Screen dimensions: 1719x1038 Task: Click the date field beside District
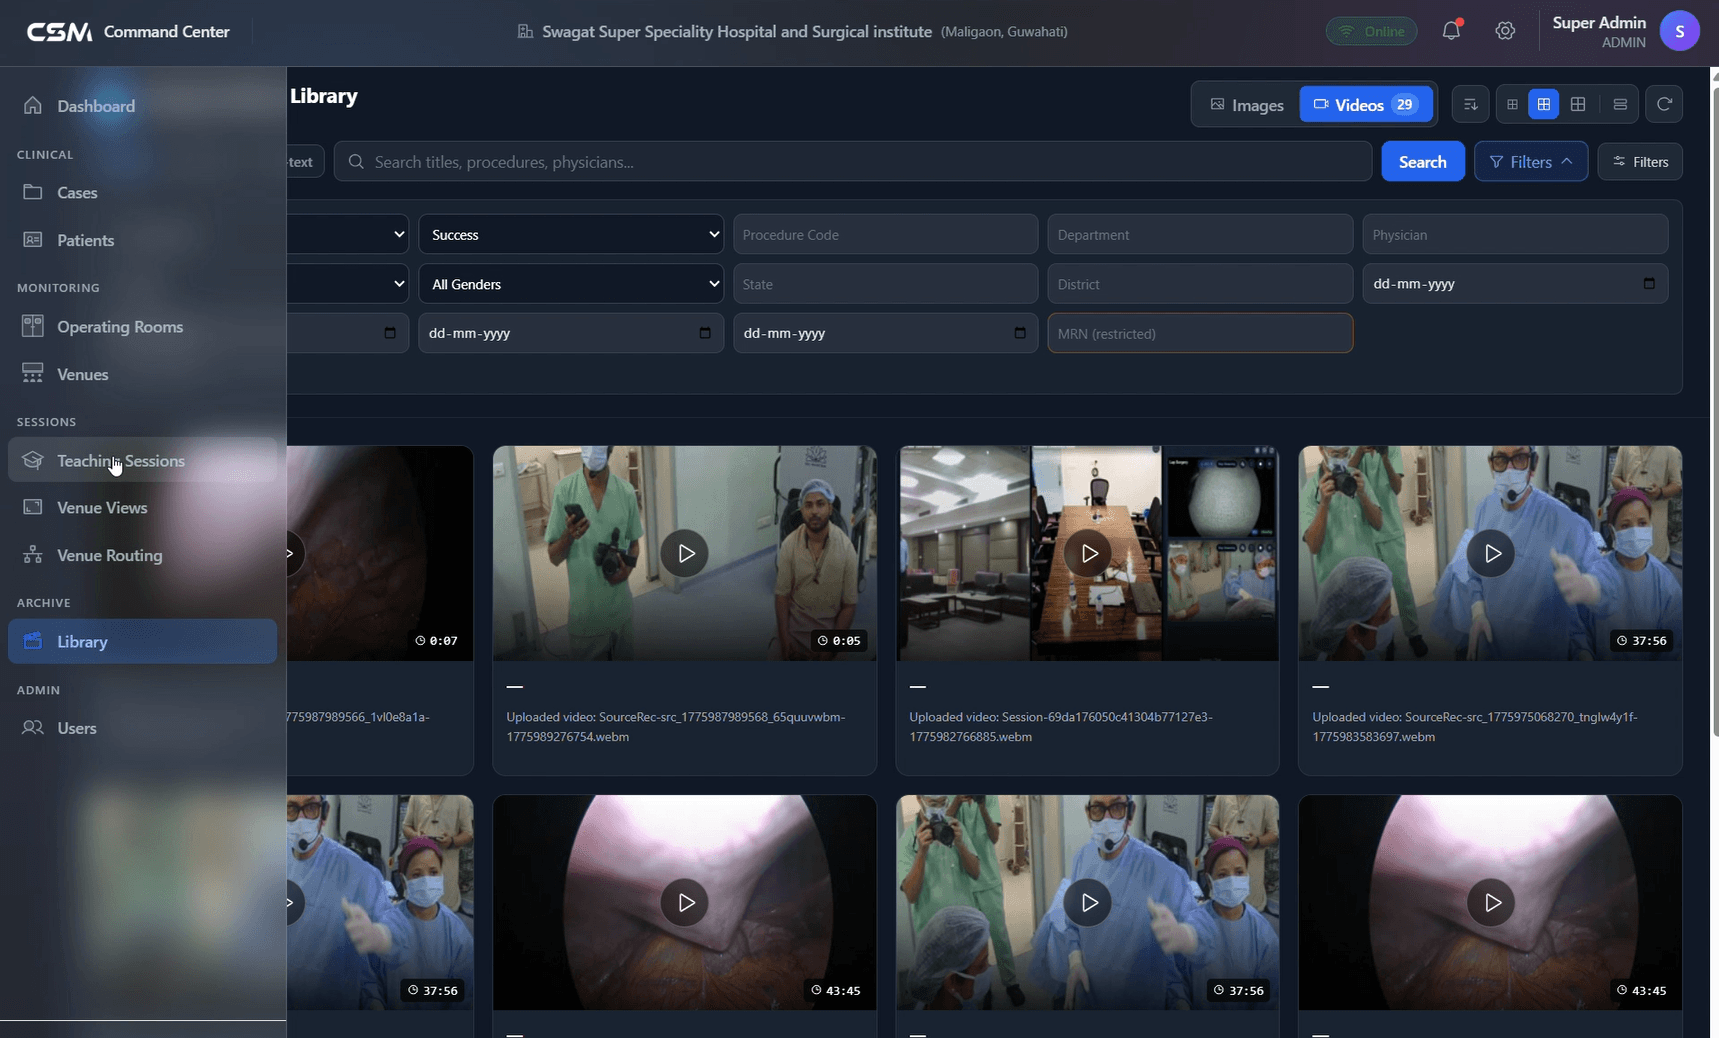pos(1515,284)
